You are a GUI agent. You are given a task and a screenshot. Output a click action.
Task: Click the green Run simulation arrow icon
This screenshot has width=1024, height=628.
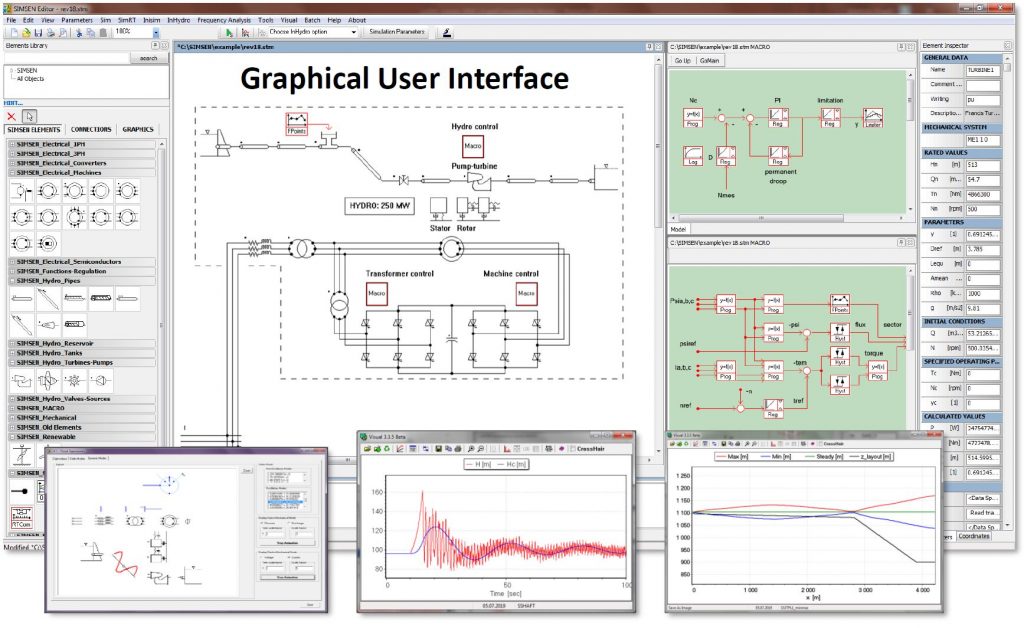point(229,32)
